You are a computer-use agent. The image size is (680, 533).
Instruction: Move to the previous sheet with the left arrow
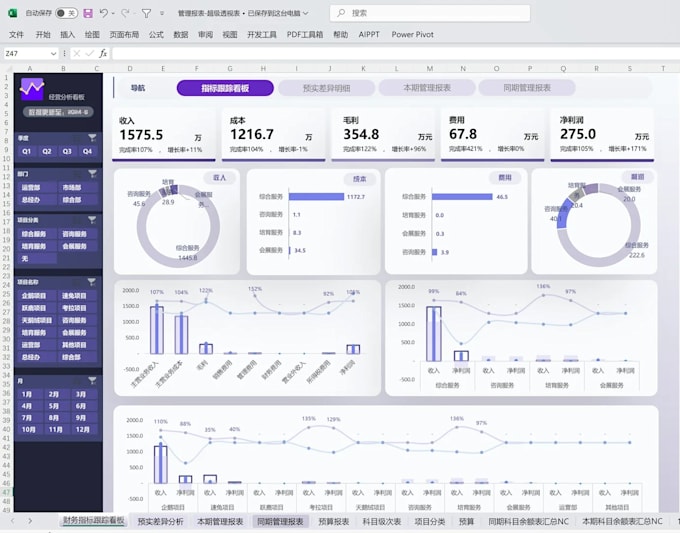point(13,520)
